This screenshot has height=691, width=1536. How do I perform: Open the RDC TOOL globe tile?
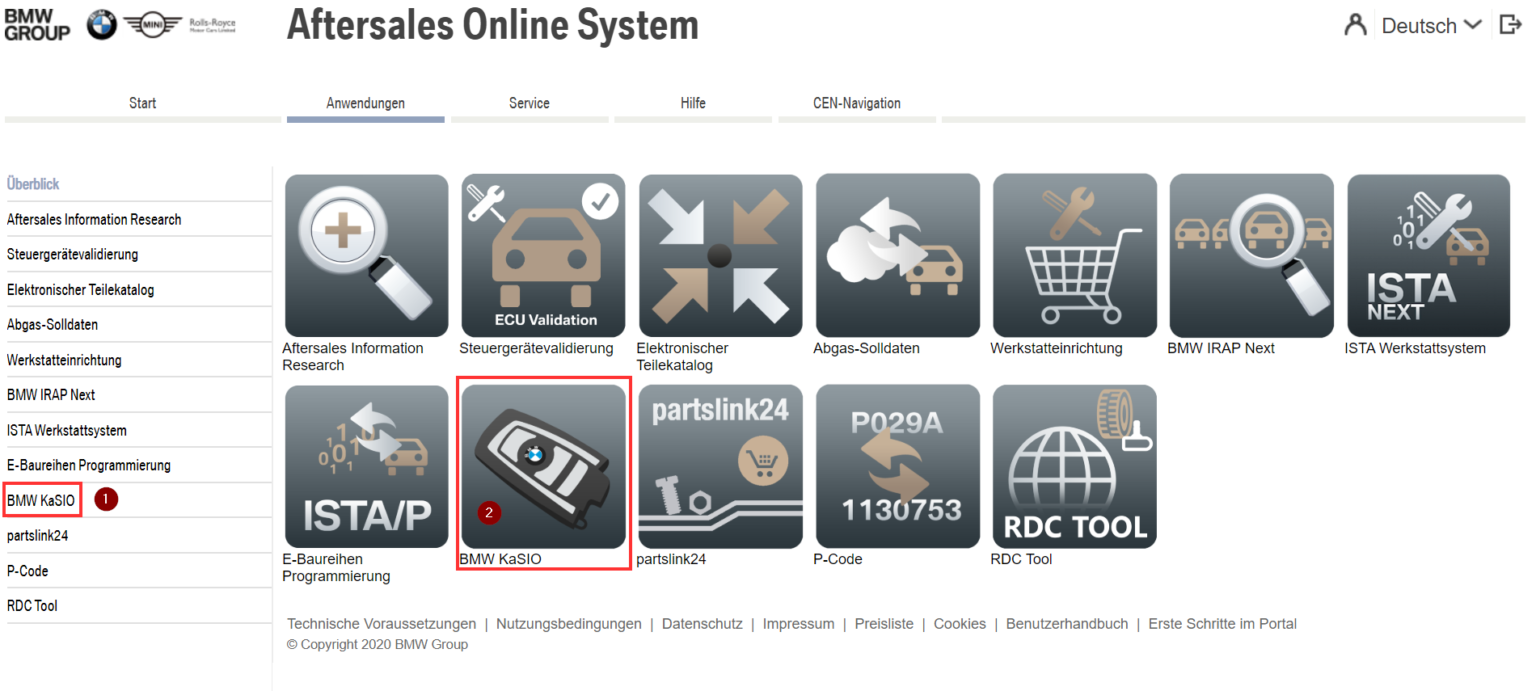click(x=1074, y=466)
